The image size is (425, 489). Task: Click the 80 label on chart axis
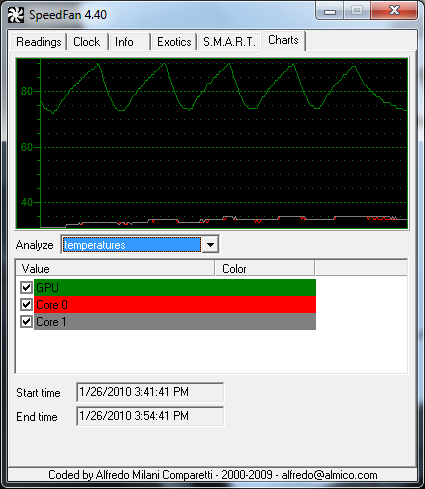[27, 91]
